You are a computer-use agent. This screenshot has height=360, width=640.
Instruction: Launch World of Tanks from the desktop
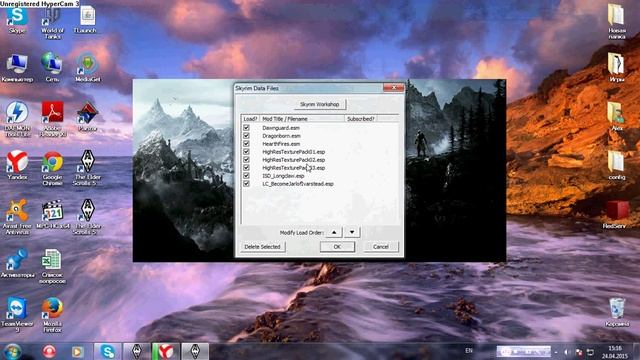tap(52, 22)
